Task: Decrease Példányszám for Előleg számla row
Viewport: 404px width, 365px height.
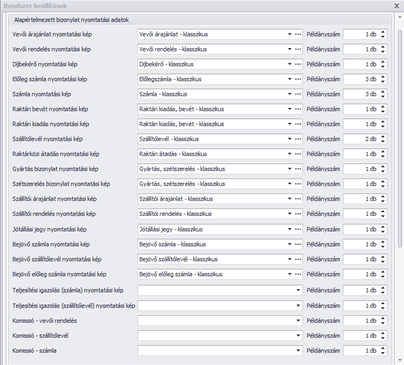Action: 383,81
